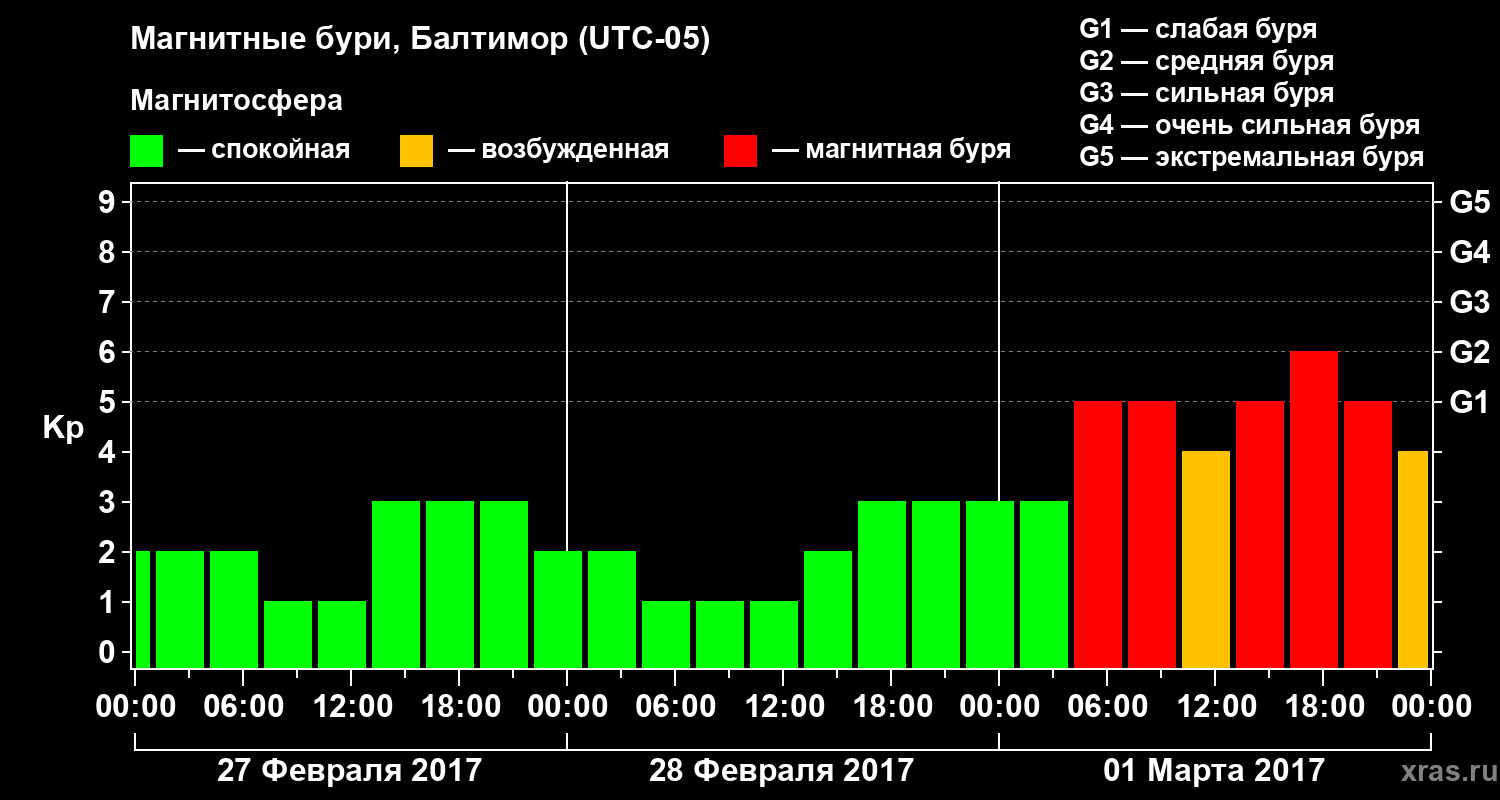This screenshot has height=800, width=1500.
Task: Click the orange "возбужденная" legend swatch
Action: (416, 150)
